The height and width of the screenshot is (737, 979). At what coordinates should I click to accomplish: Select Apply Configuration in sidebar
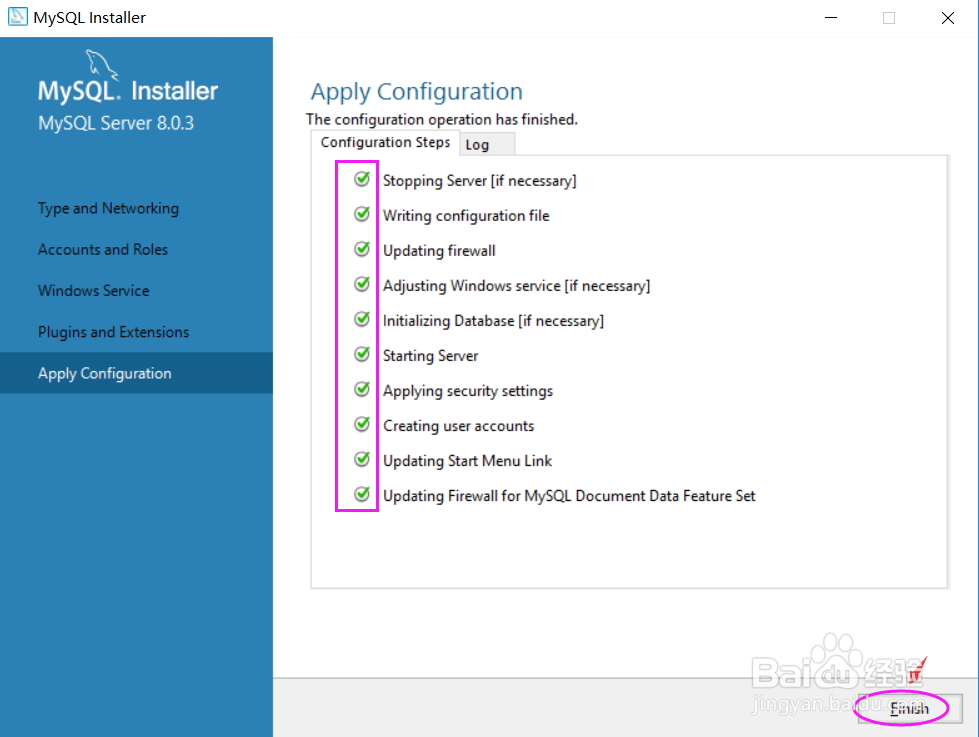(104, 372)
